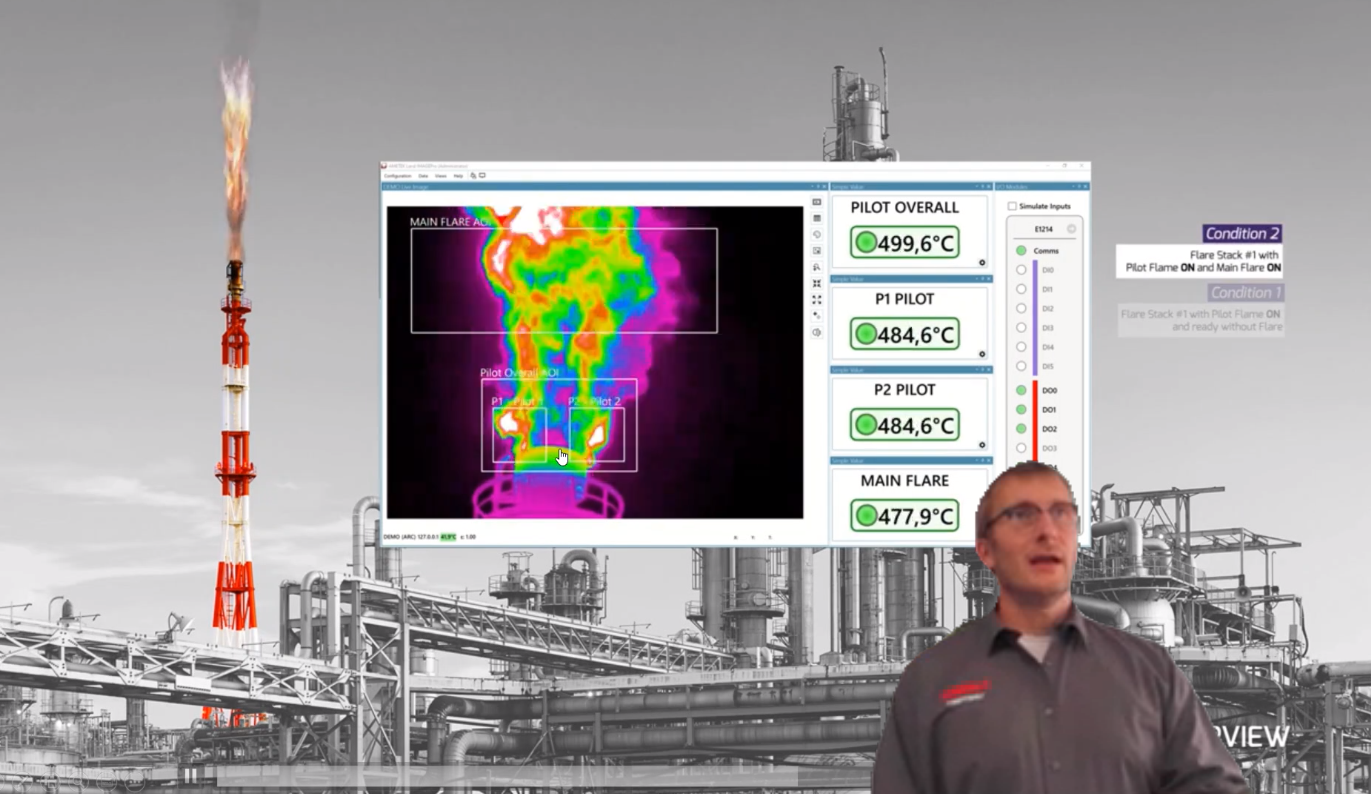Open the Data menu

(423, 176)
